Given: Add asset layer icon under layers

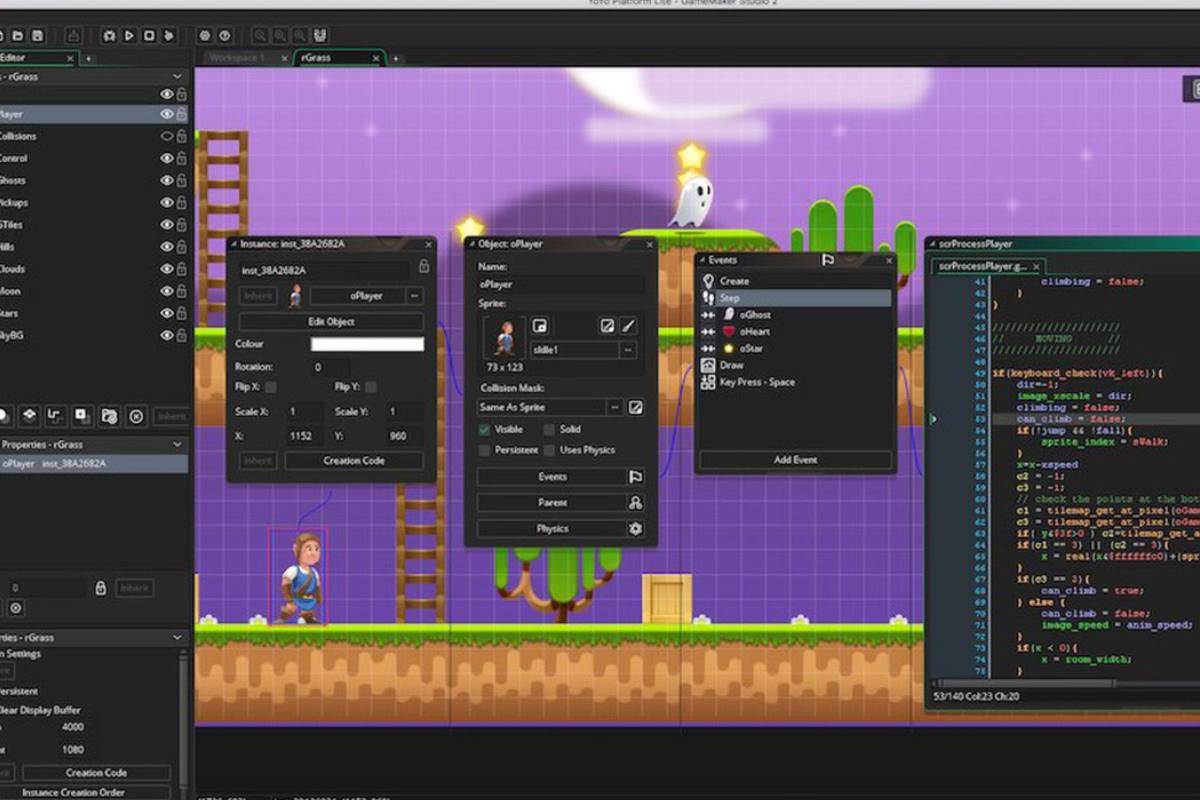Looking at the screenshot, I should coord(83,416).
